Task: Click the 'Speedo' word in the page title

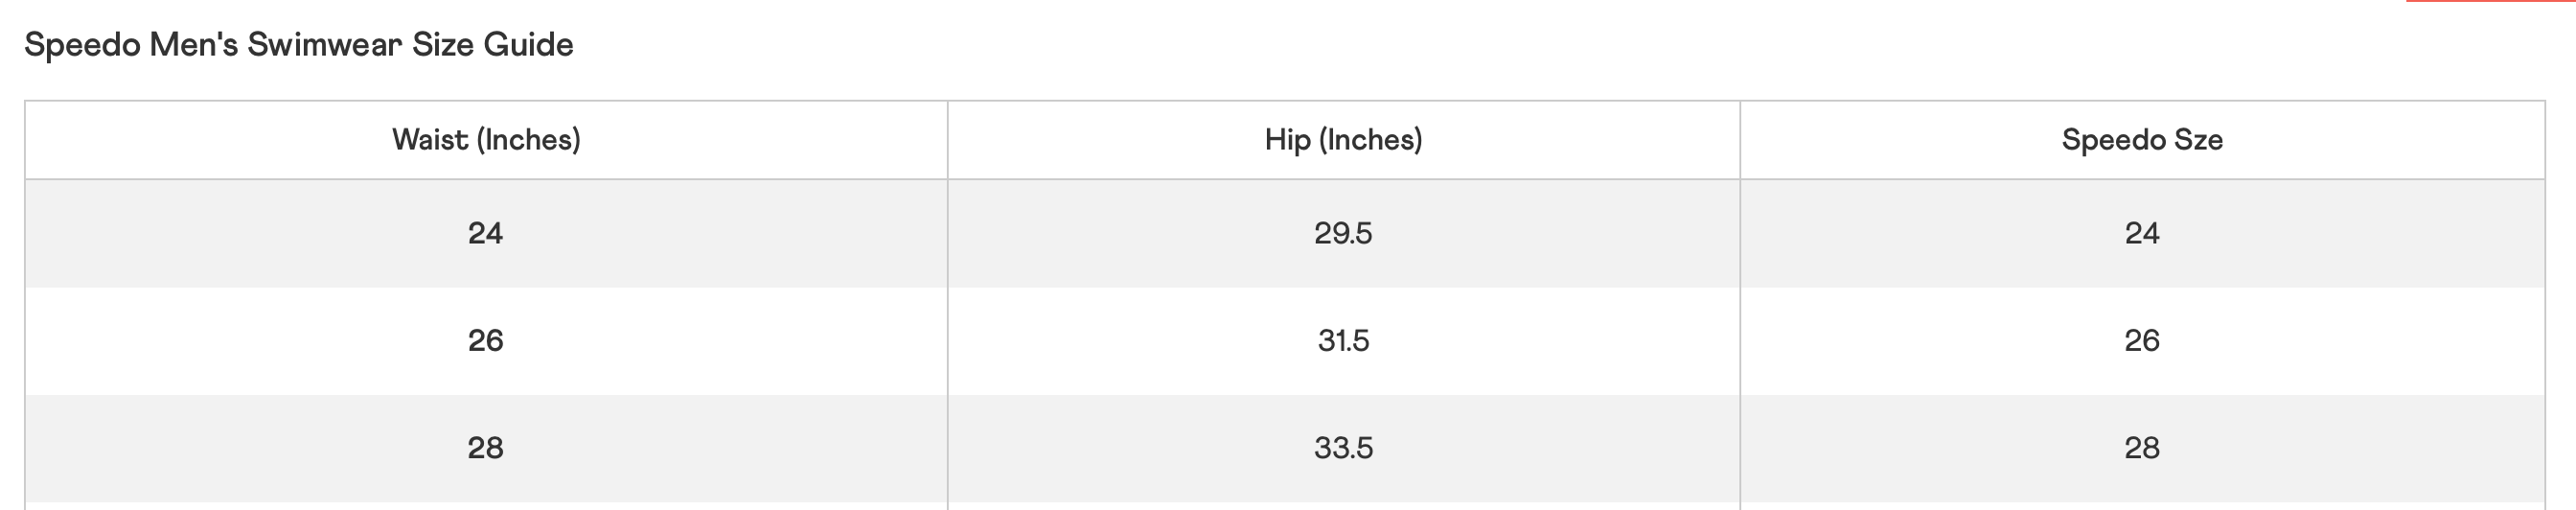Action: pos(82,45)
